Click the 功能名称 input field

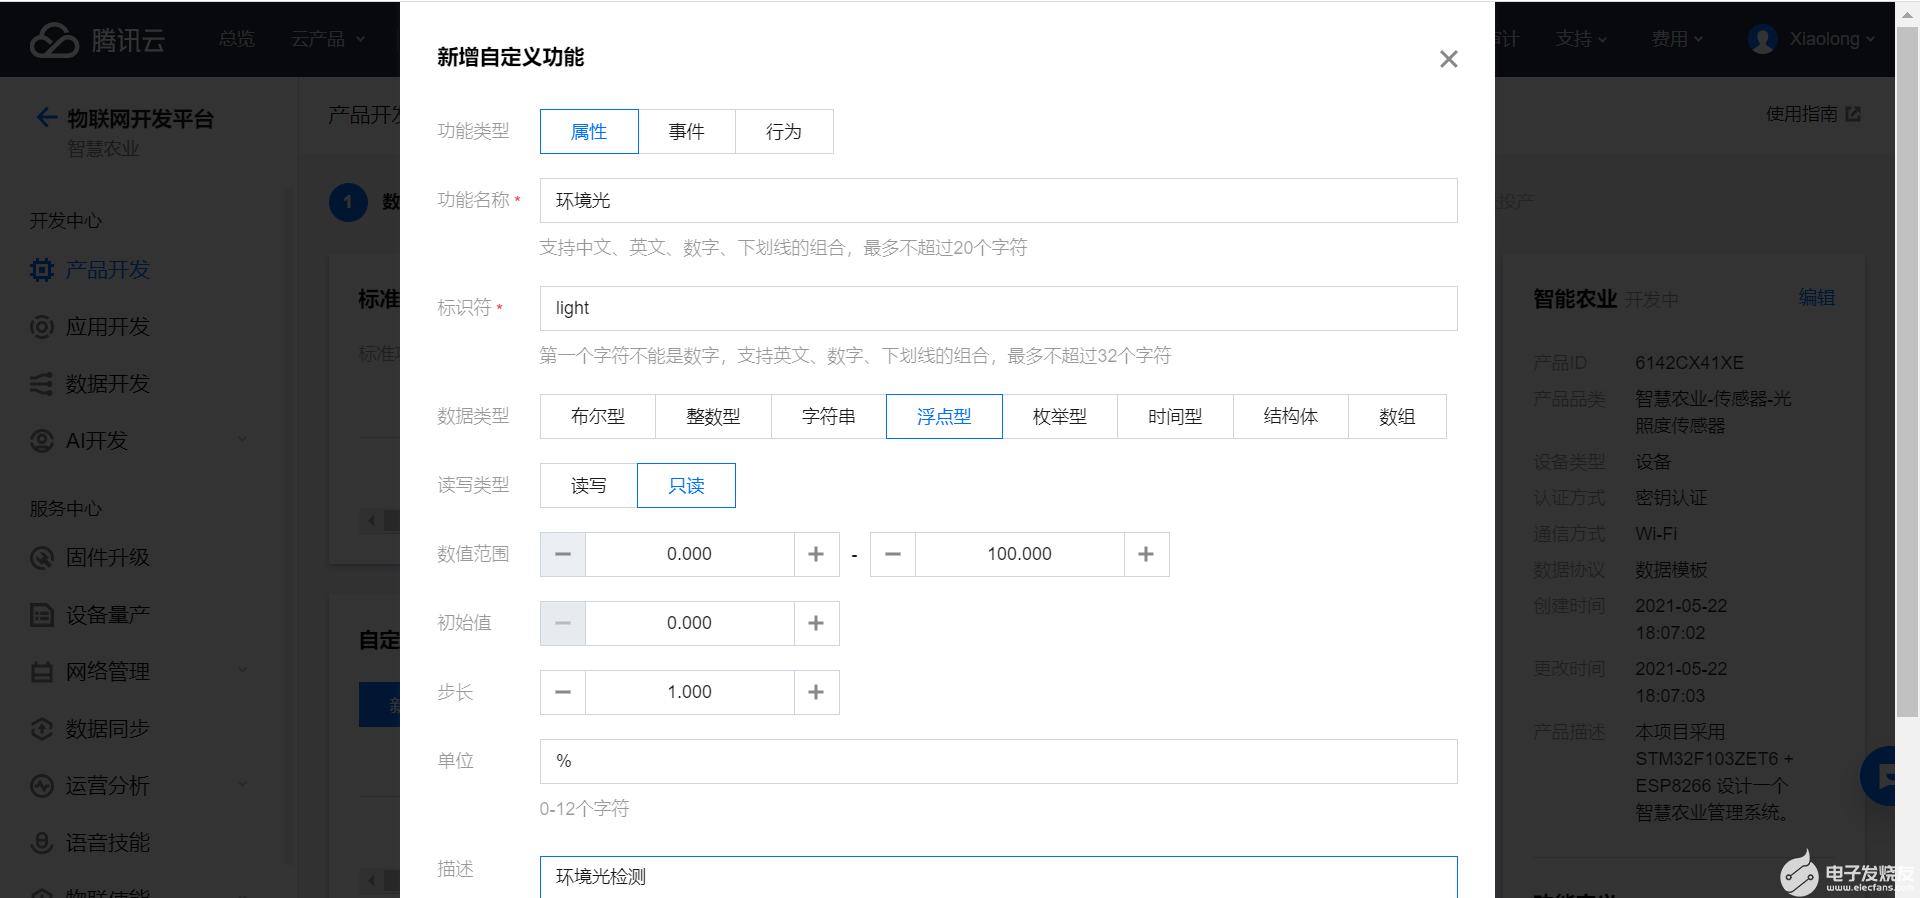pos(998,200)
